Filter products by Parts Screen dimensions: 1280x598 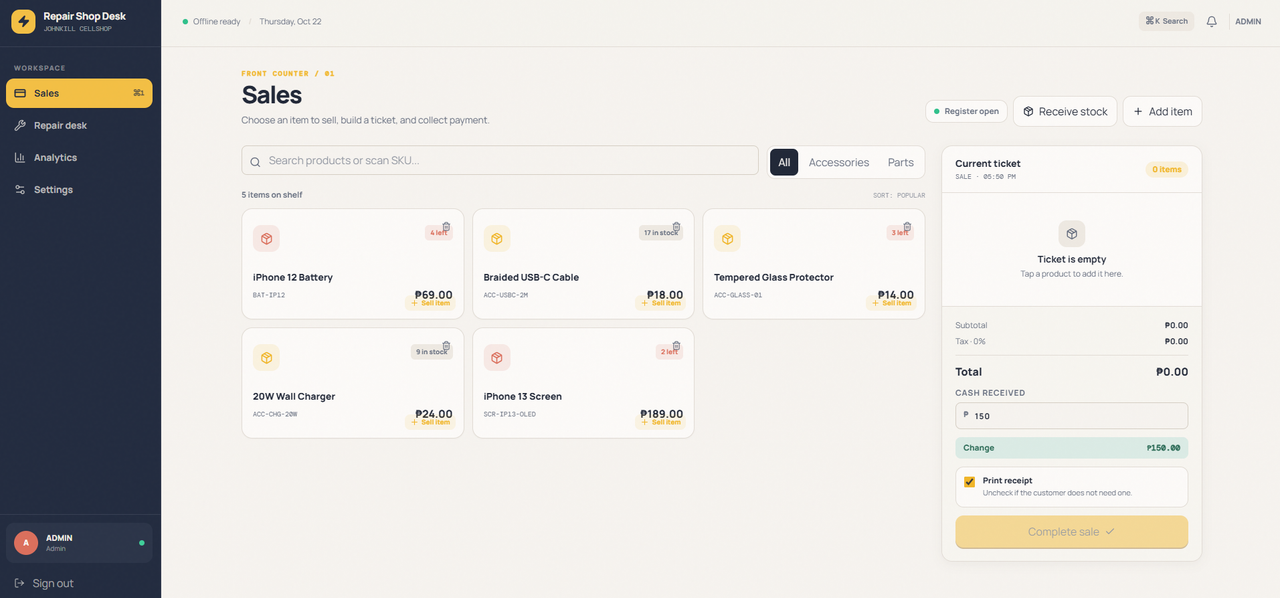(901, 162)
